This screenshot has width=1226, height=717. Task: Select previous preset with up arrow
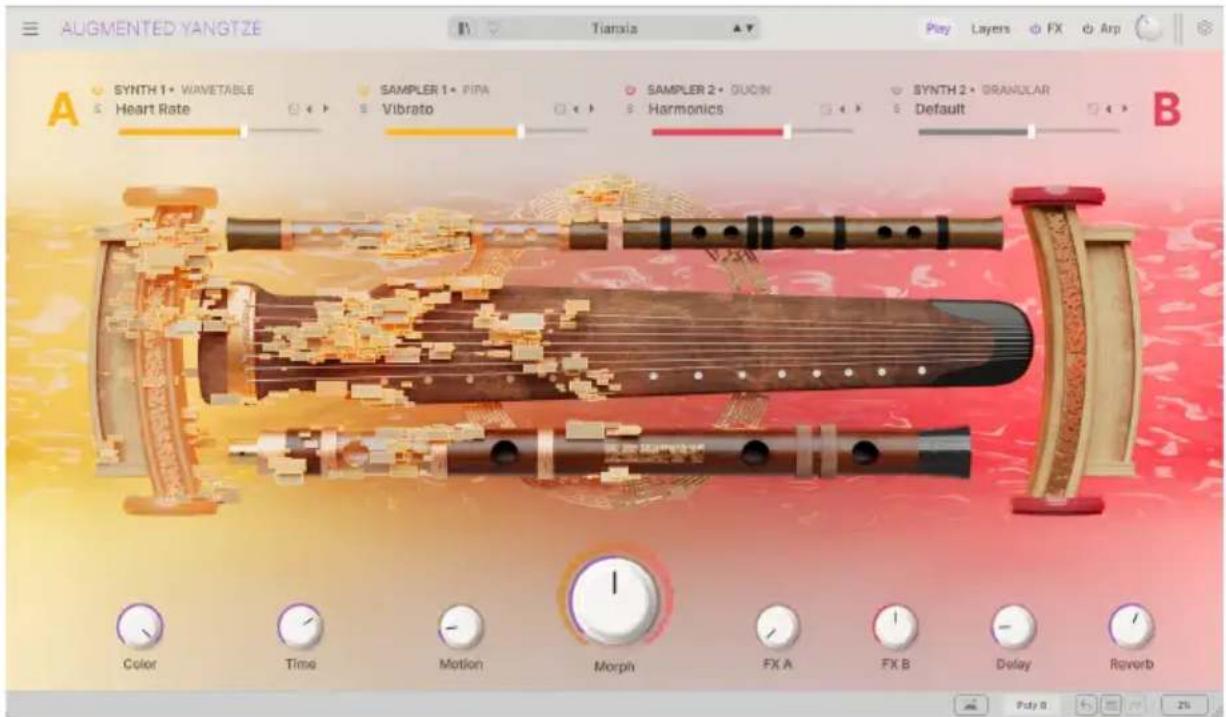point(737,29)
